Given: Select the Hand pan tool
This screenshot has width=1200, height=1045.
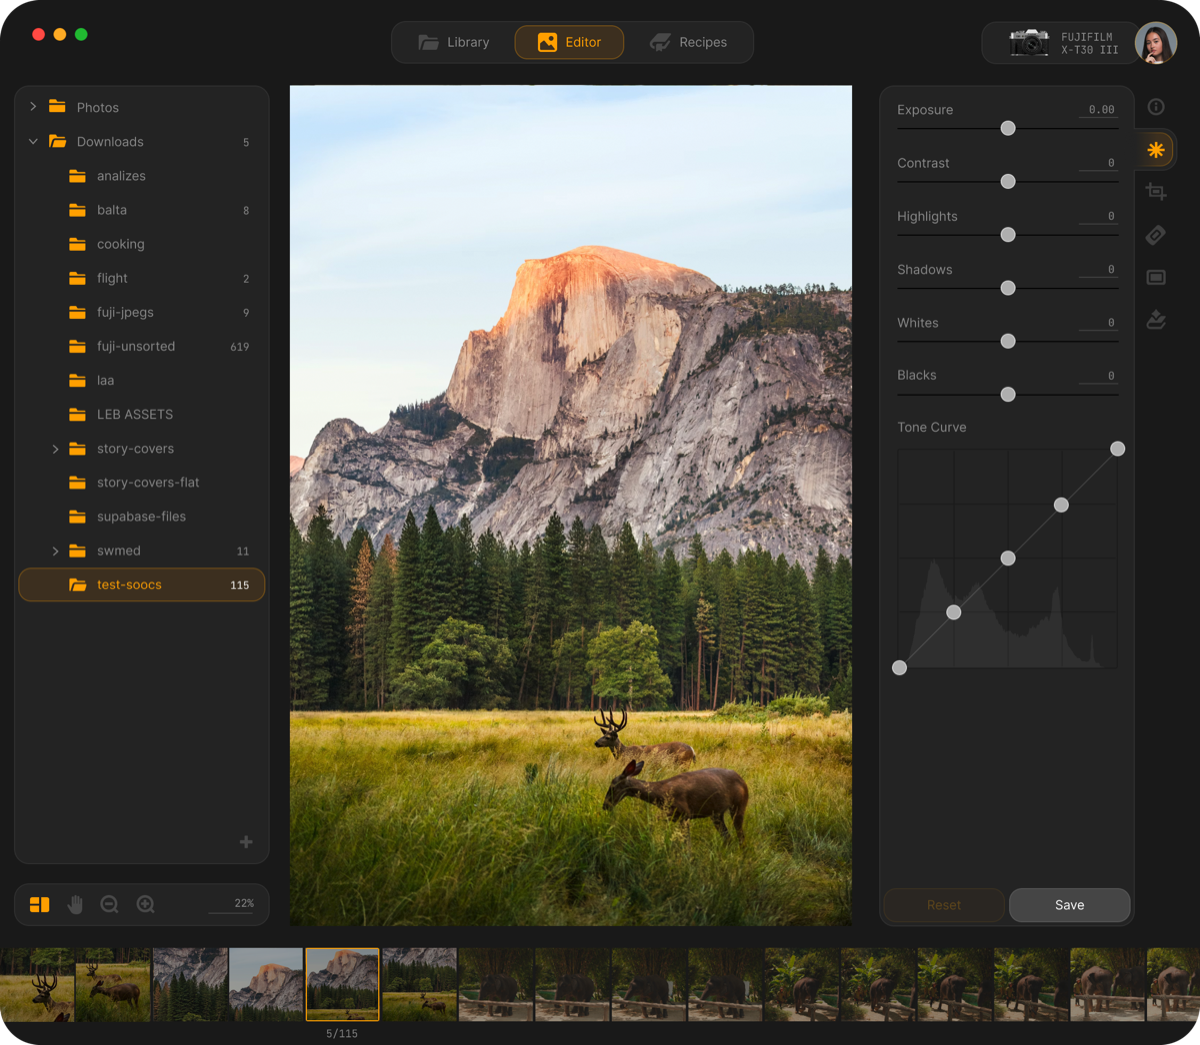Looking at the screenshot, I should tap(74, 904).
